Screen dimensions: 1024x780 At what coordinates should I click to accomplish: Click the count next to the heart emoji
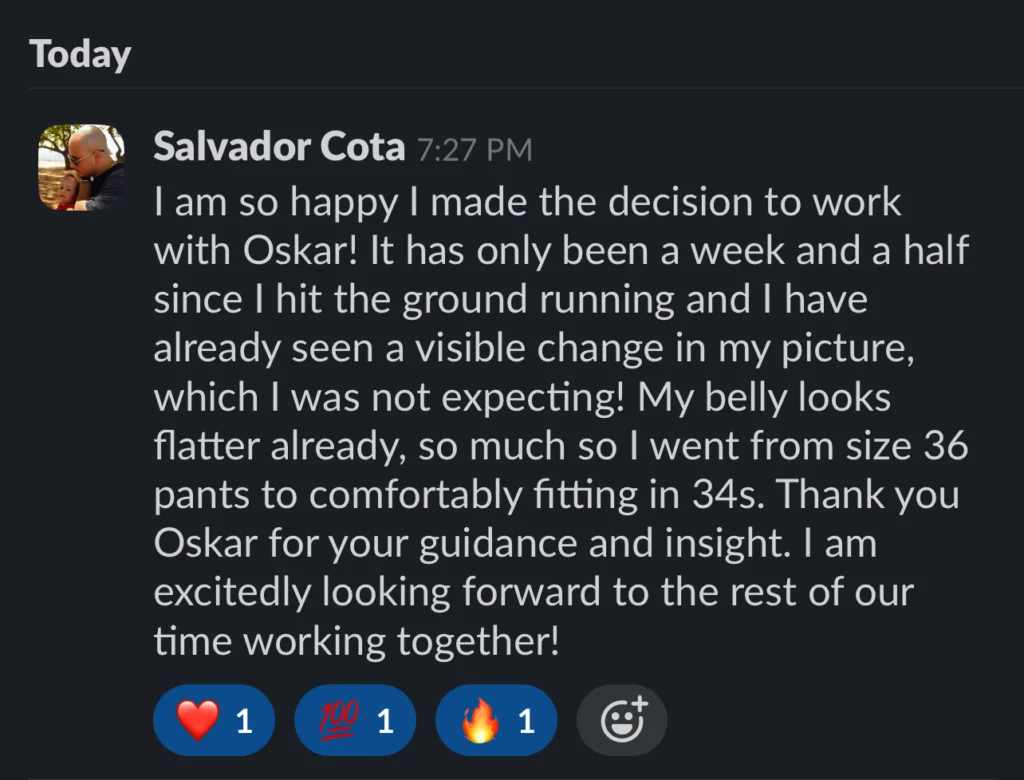pos(244,721)
